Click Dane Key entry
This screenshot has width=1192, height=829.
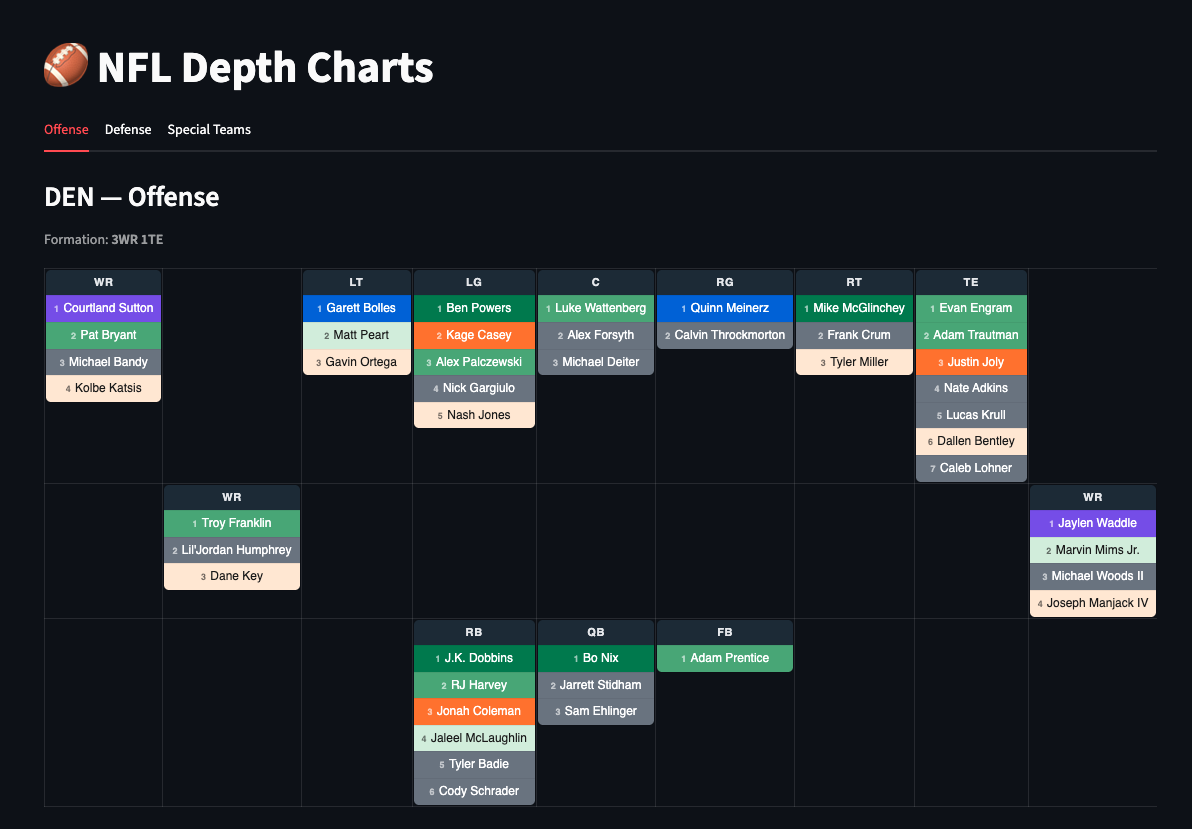(232, 576)
